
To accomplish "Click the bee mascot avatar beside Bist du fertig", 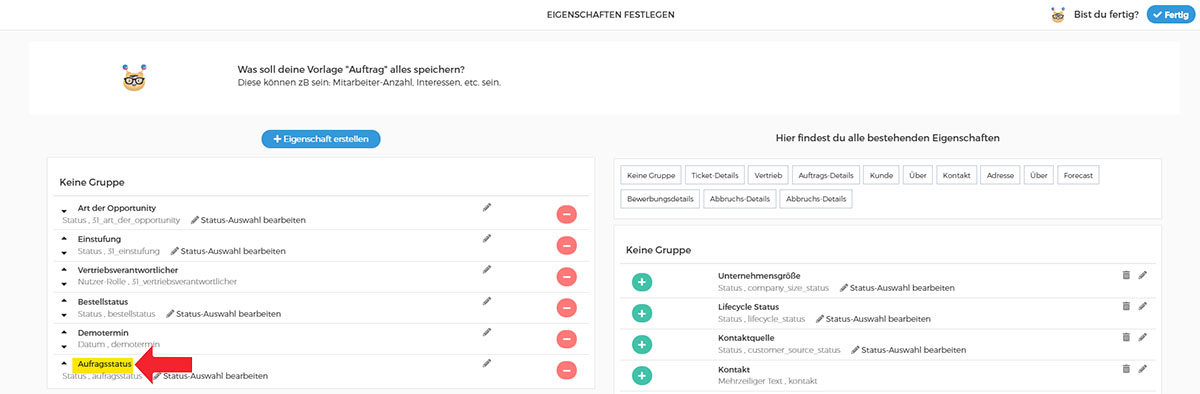I will click(x=1058, y=15).
